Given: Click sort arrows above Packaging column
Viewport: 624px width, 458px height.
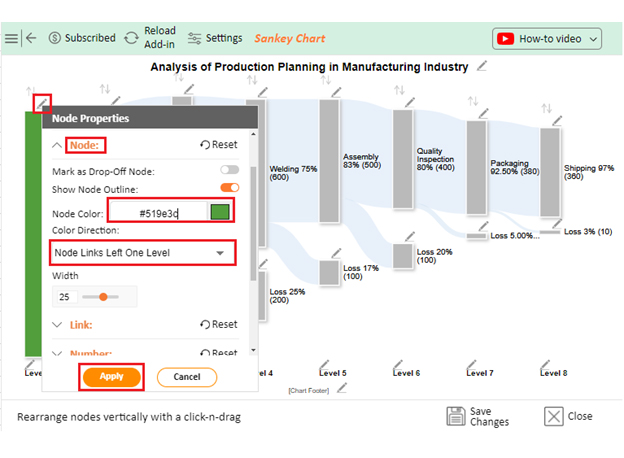Looking at the screenshot, I should point(473,101).
